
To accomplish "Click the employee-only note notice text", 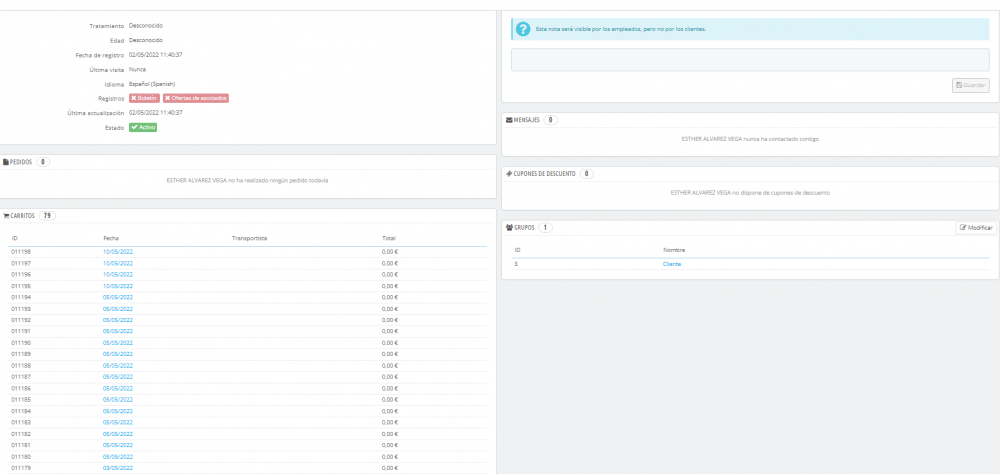I will 621,29.
